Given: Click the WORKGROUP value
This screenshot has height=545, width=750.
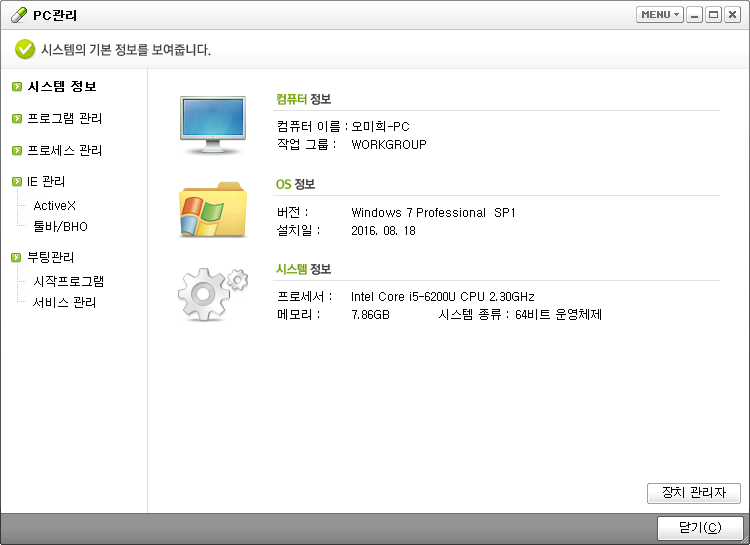Looking at the screenshot, I should 389,145.
